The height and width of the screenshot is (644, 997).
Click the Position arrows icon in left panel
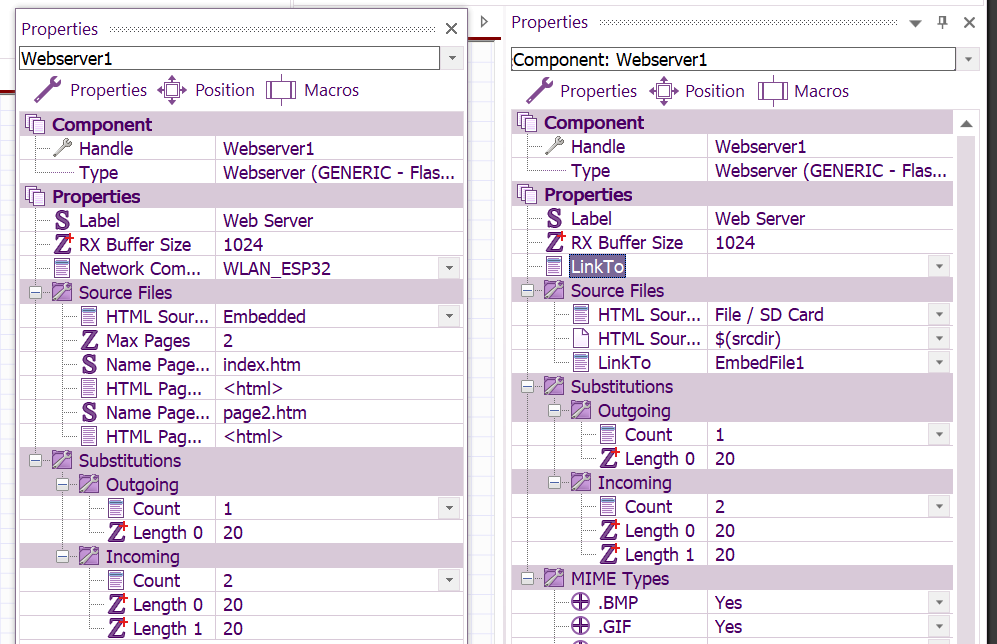tap(172, 90)
